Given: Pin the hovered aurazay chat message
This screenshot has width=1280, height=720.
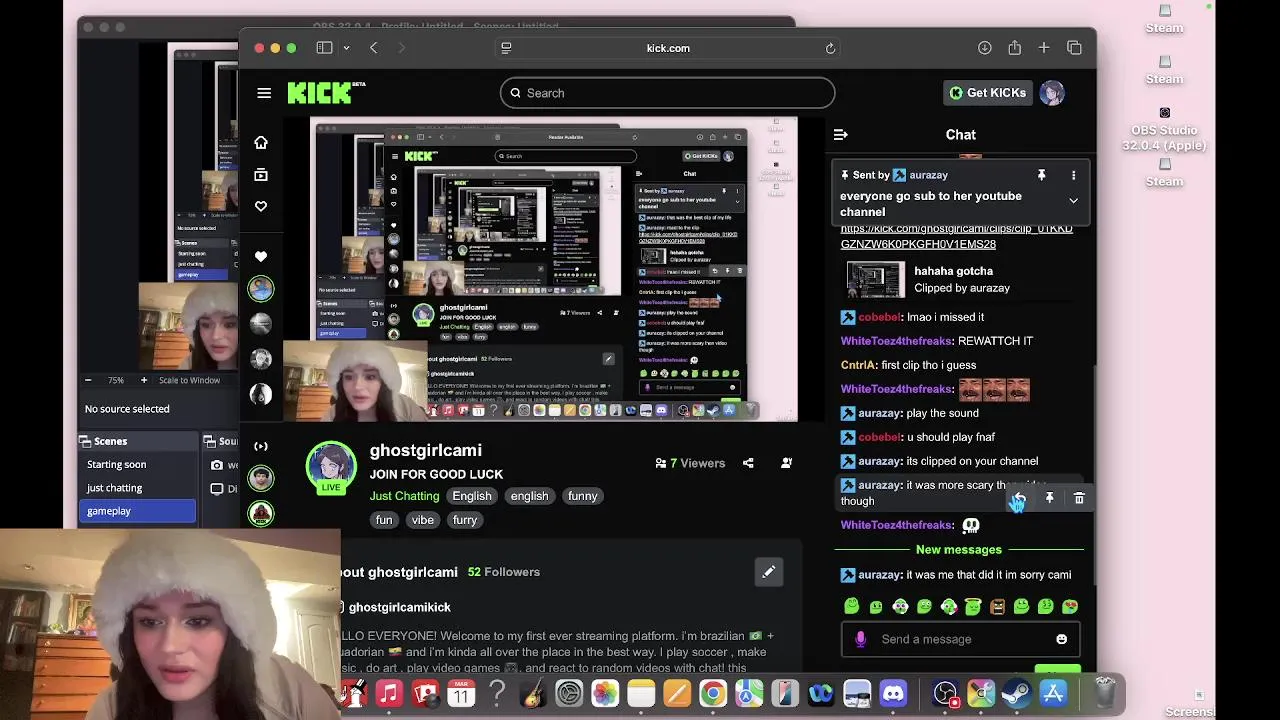Looking at the screenshot, I should (1049, 497).
